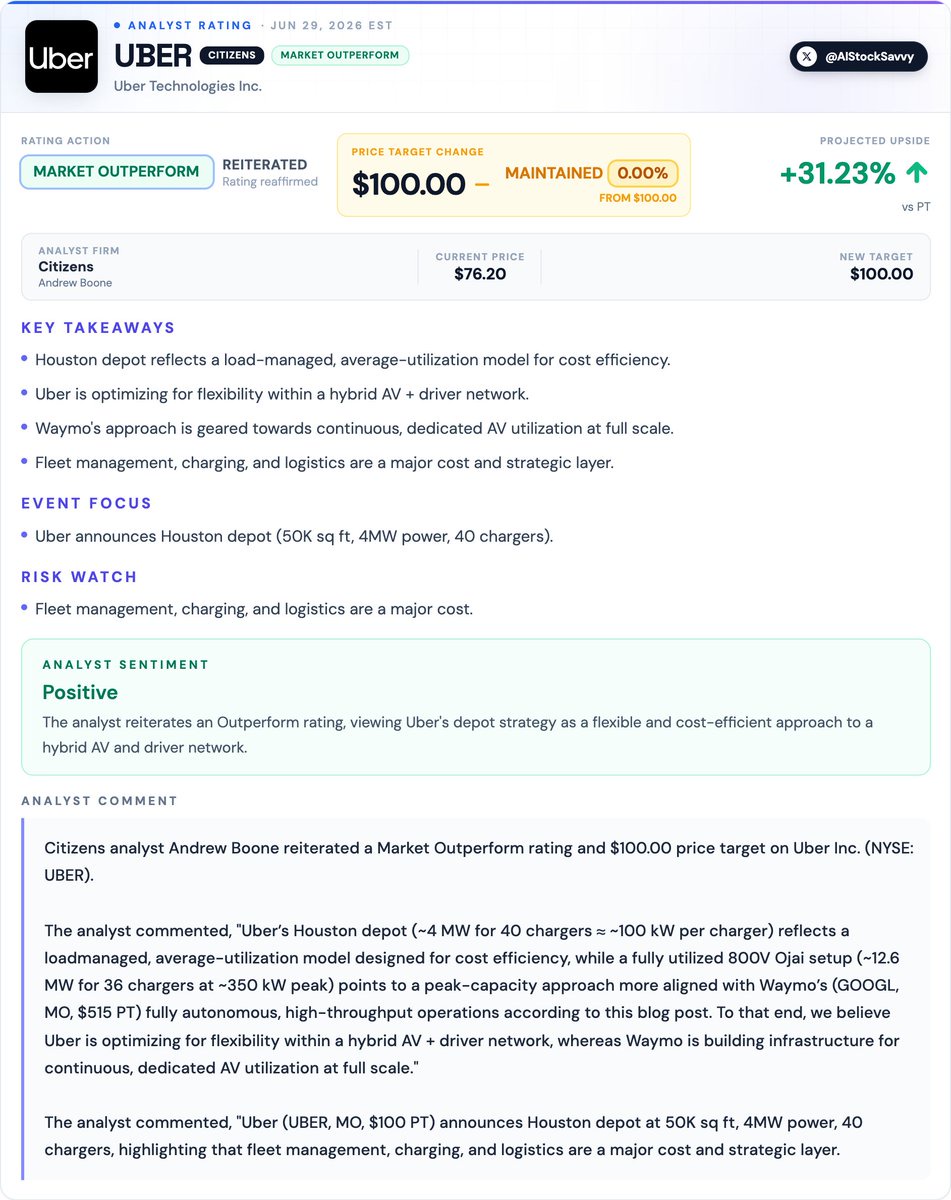This screenshot has height=1200, width=951.
Task: Click the green projected upside arrow
Action: point(917,173)
